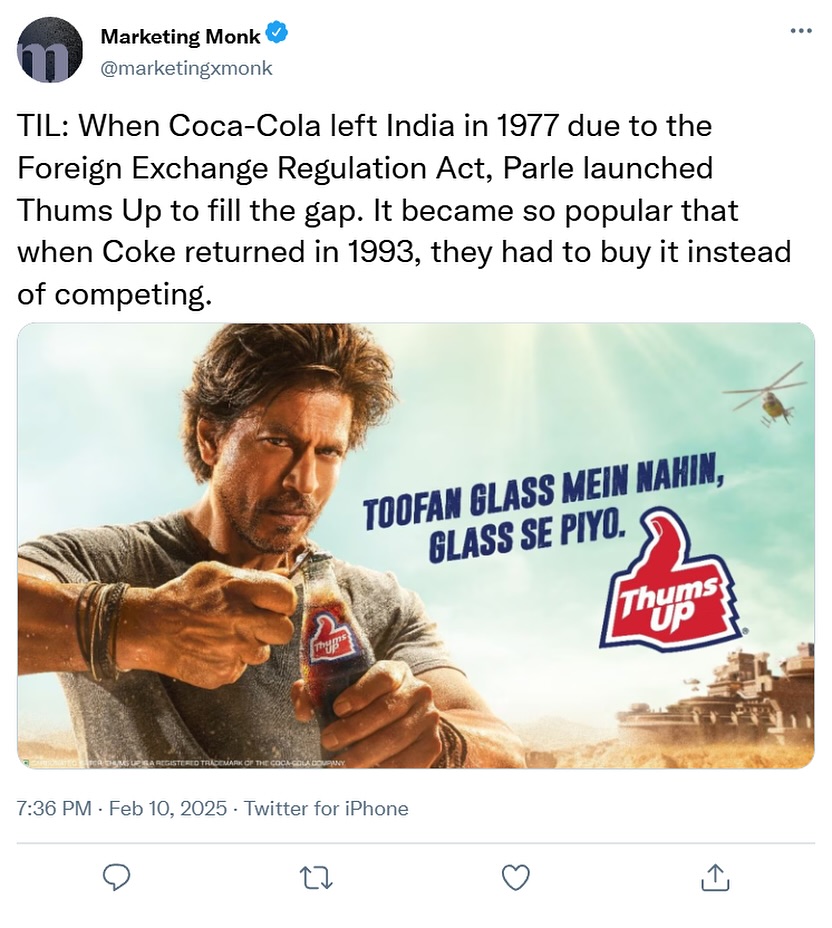Viewport: 832px width, 928px height.
Task: Click the blue verified badge
Action: tap(277, 35)
